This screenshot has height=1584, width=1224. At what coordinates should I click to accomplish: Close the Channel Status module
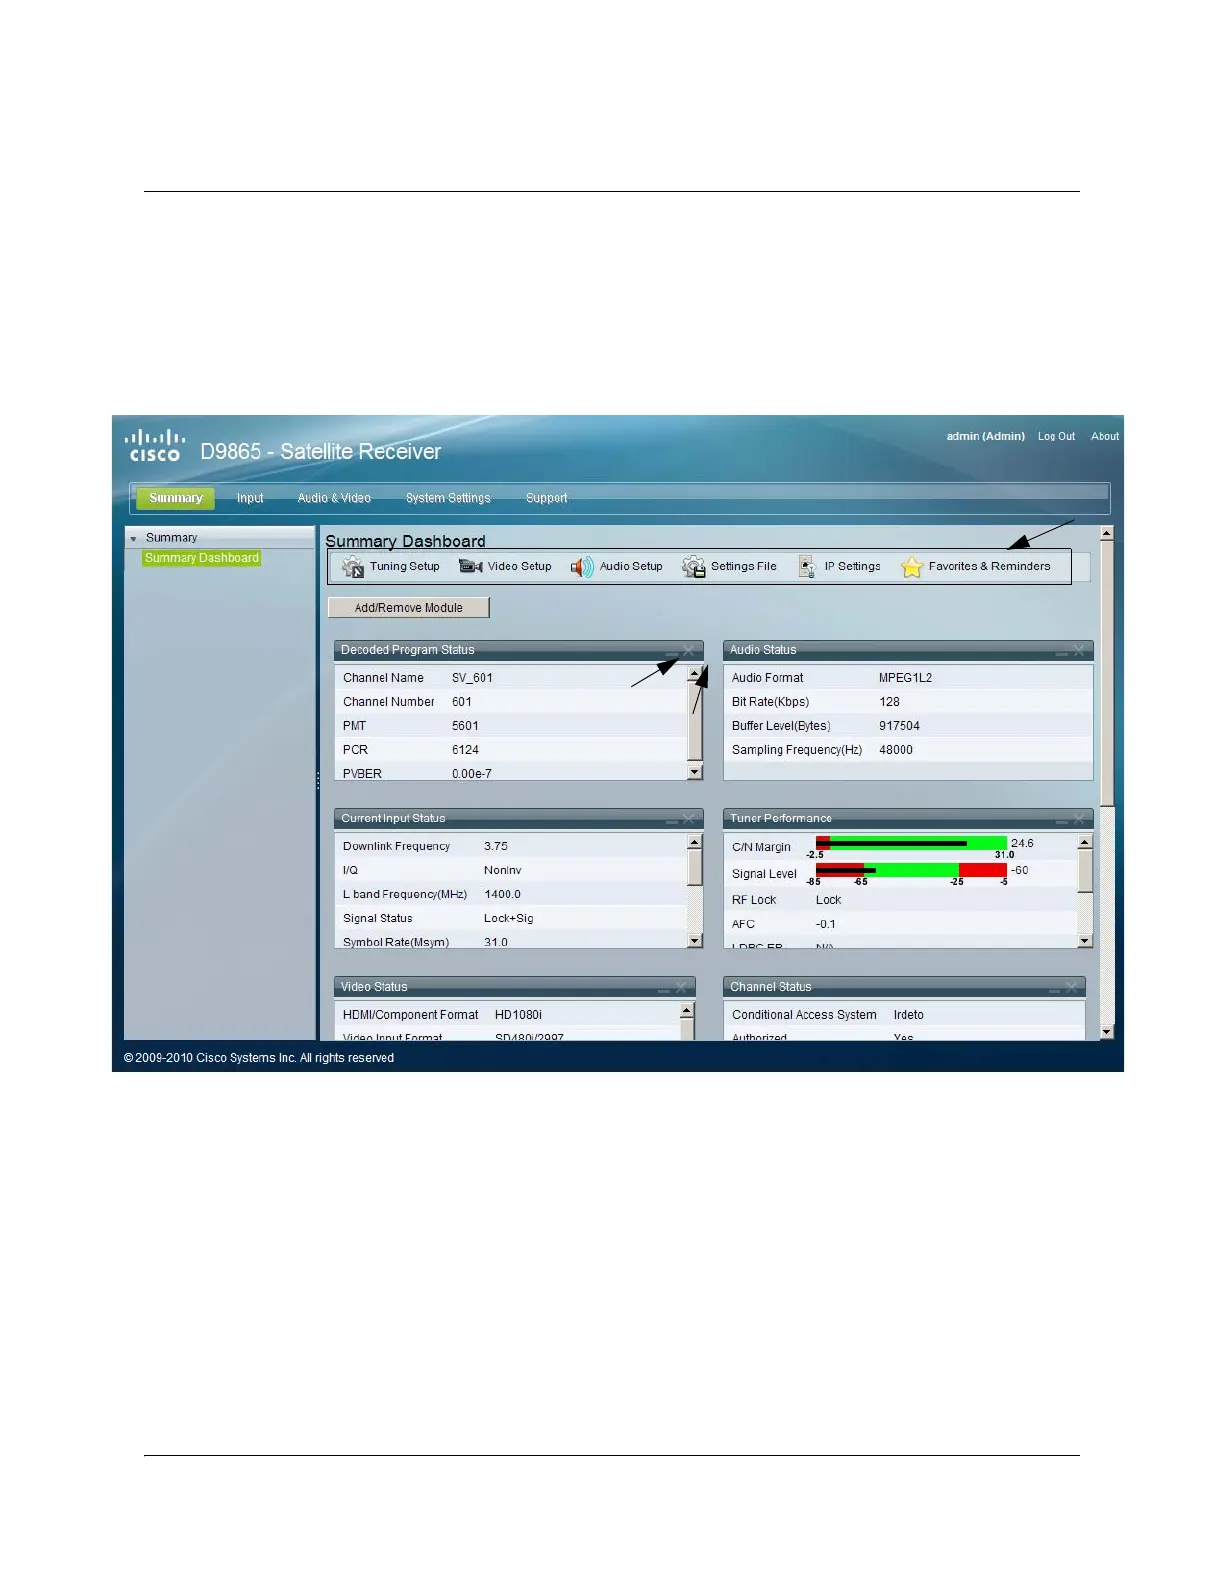point(1071,987)
